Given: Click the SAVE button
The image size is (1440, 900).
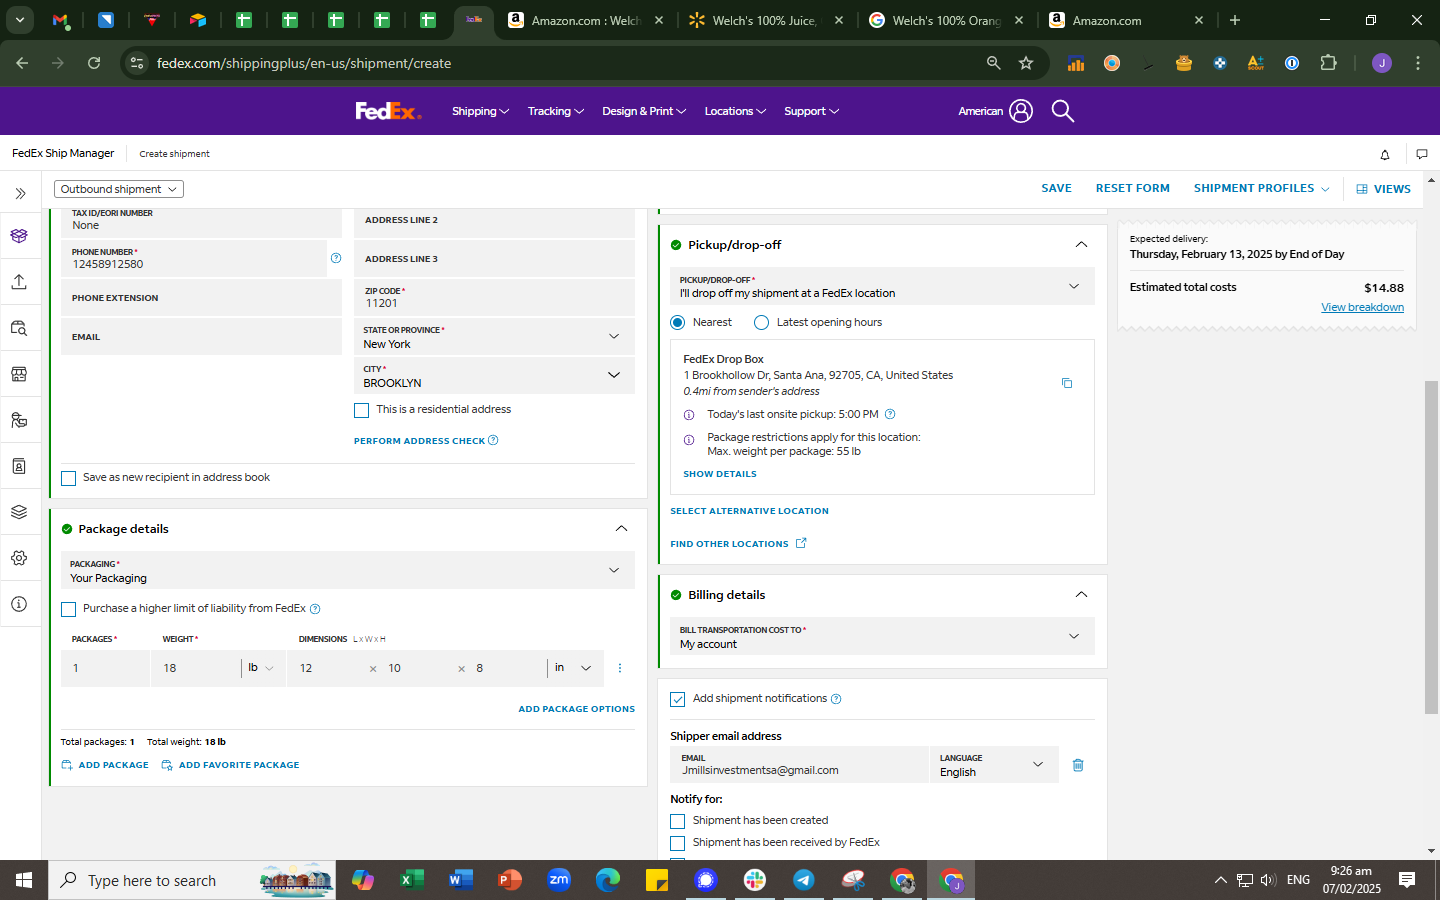Looking at the screenshot, I should coord(1056,188).
